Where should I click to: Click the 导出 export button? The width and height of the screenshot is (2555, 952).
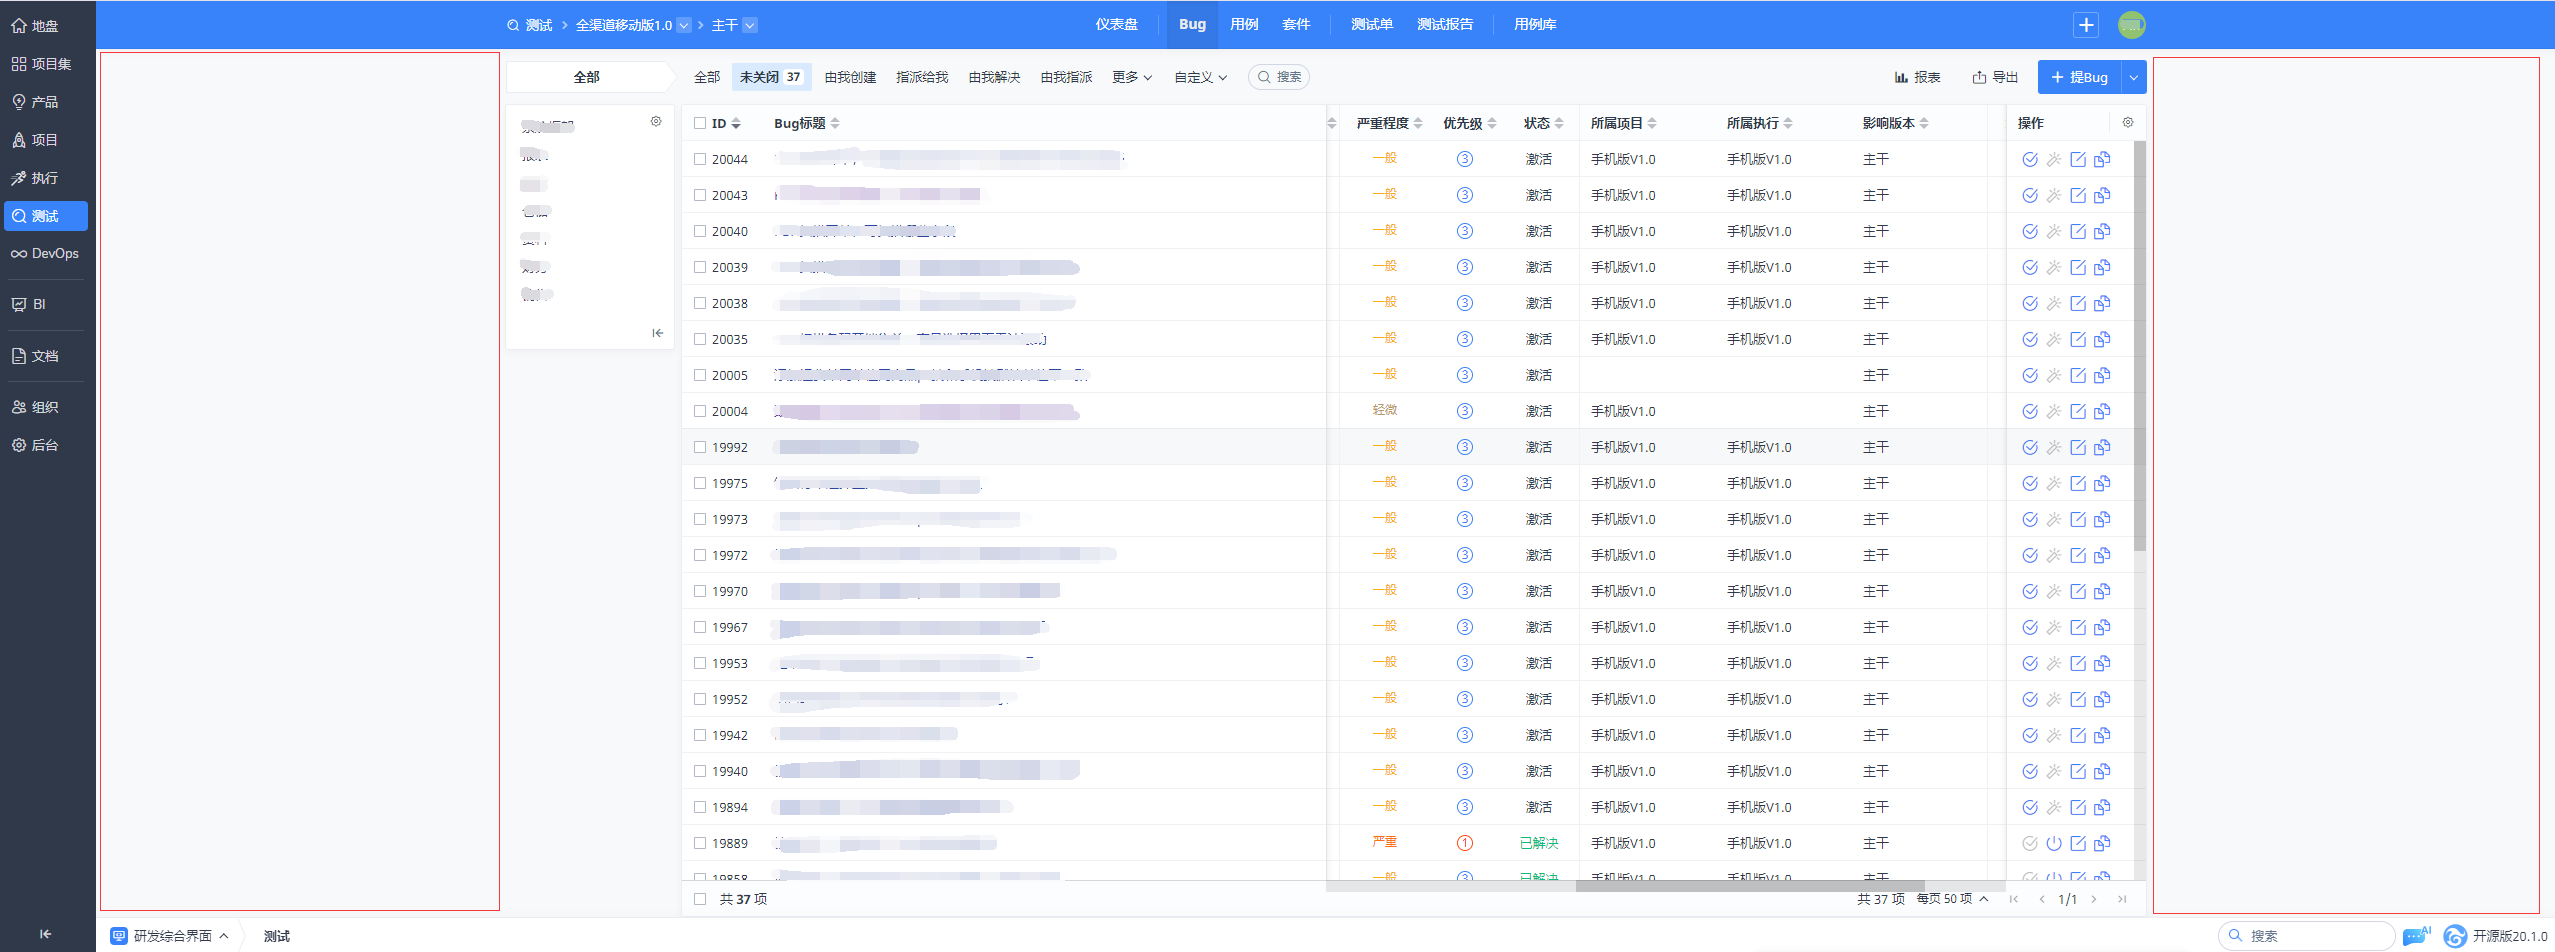click(1995, 77)
